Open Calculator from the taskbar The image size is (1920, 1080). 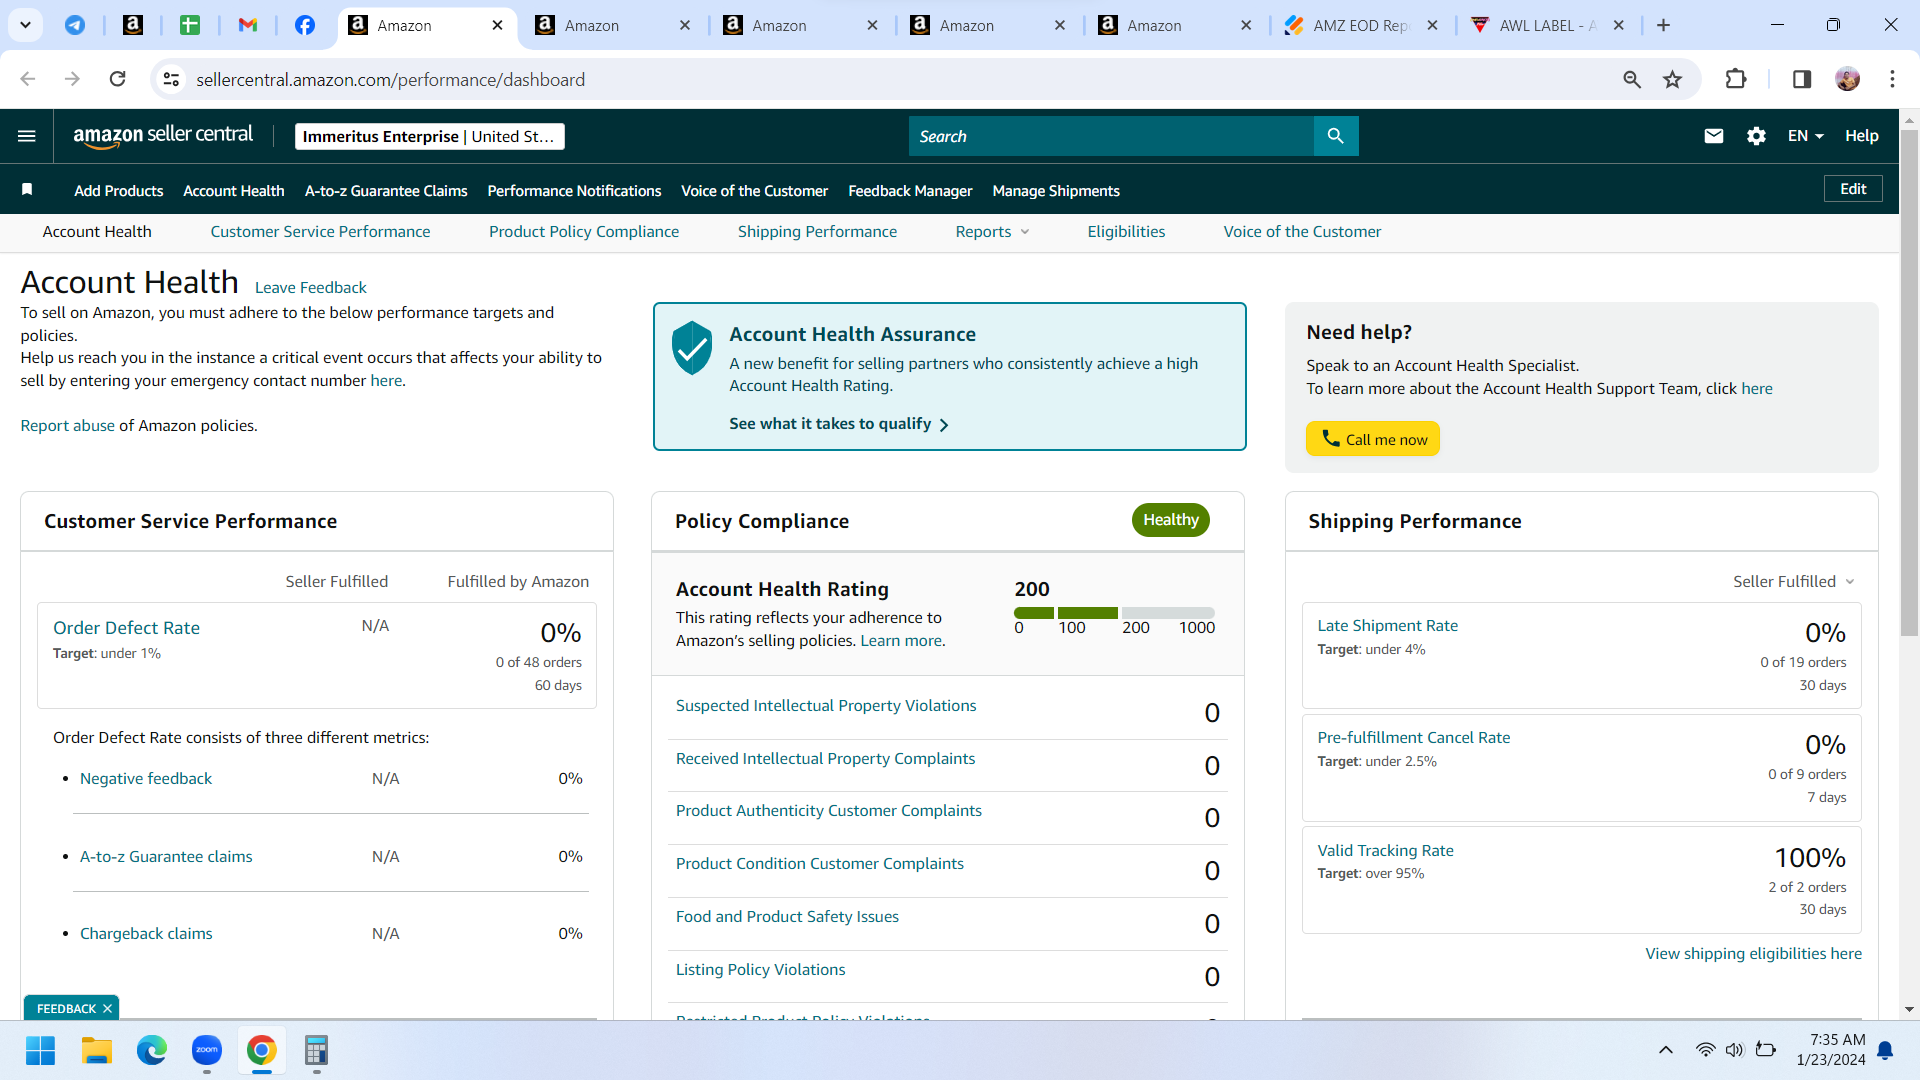tap(317, 1051)
